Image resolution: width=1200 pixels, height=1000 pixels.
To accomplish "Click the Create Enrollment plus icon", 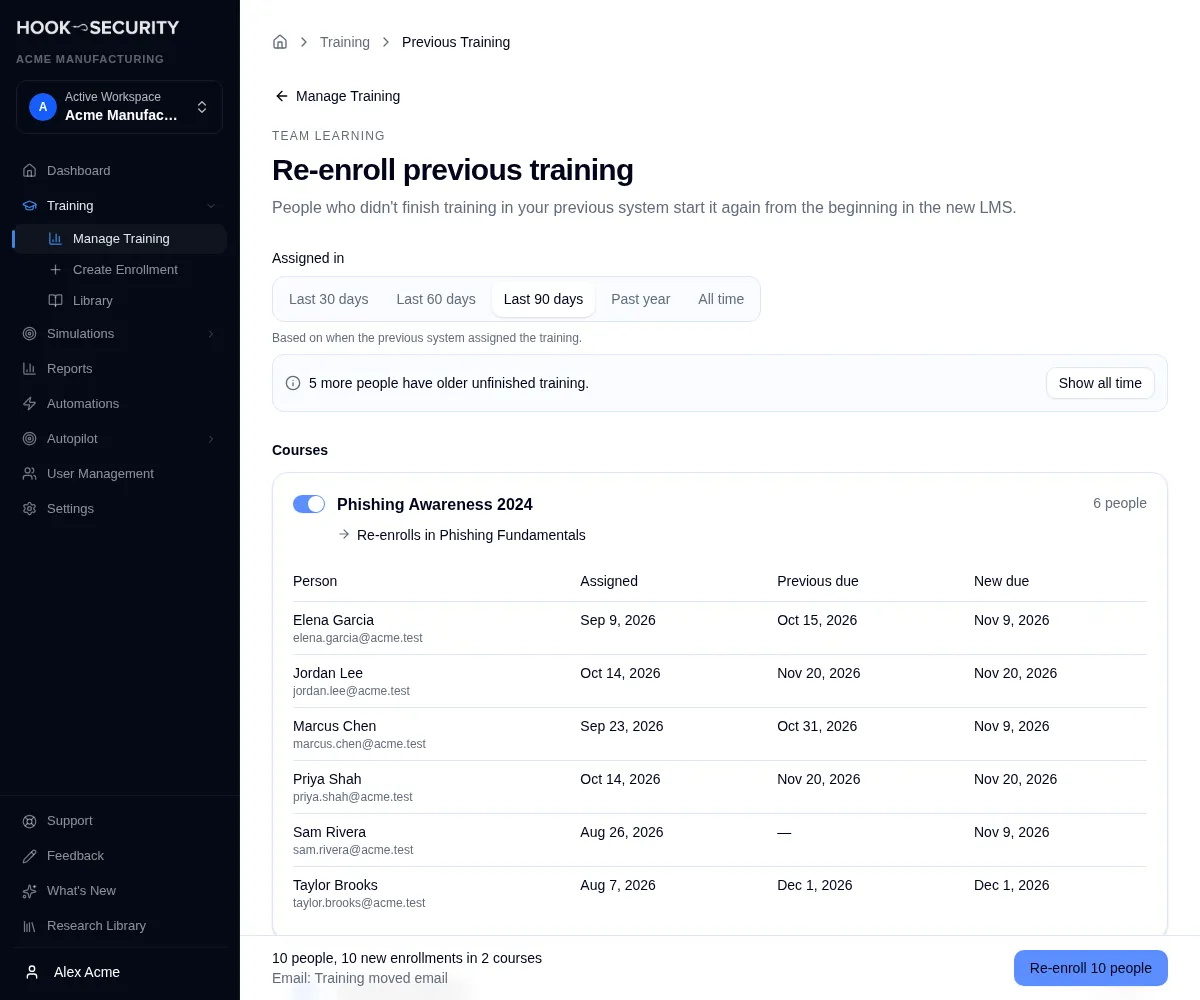I will (55, 270).
